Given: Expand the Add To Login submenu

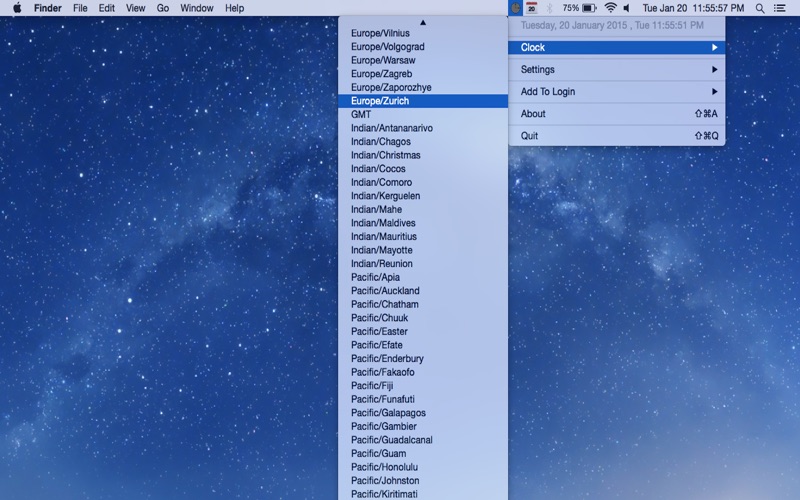Looking at the screenshot, I should [x=617, y=92].
